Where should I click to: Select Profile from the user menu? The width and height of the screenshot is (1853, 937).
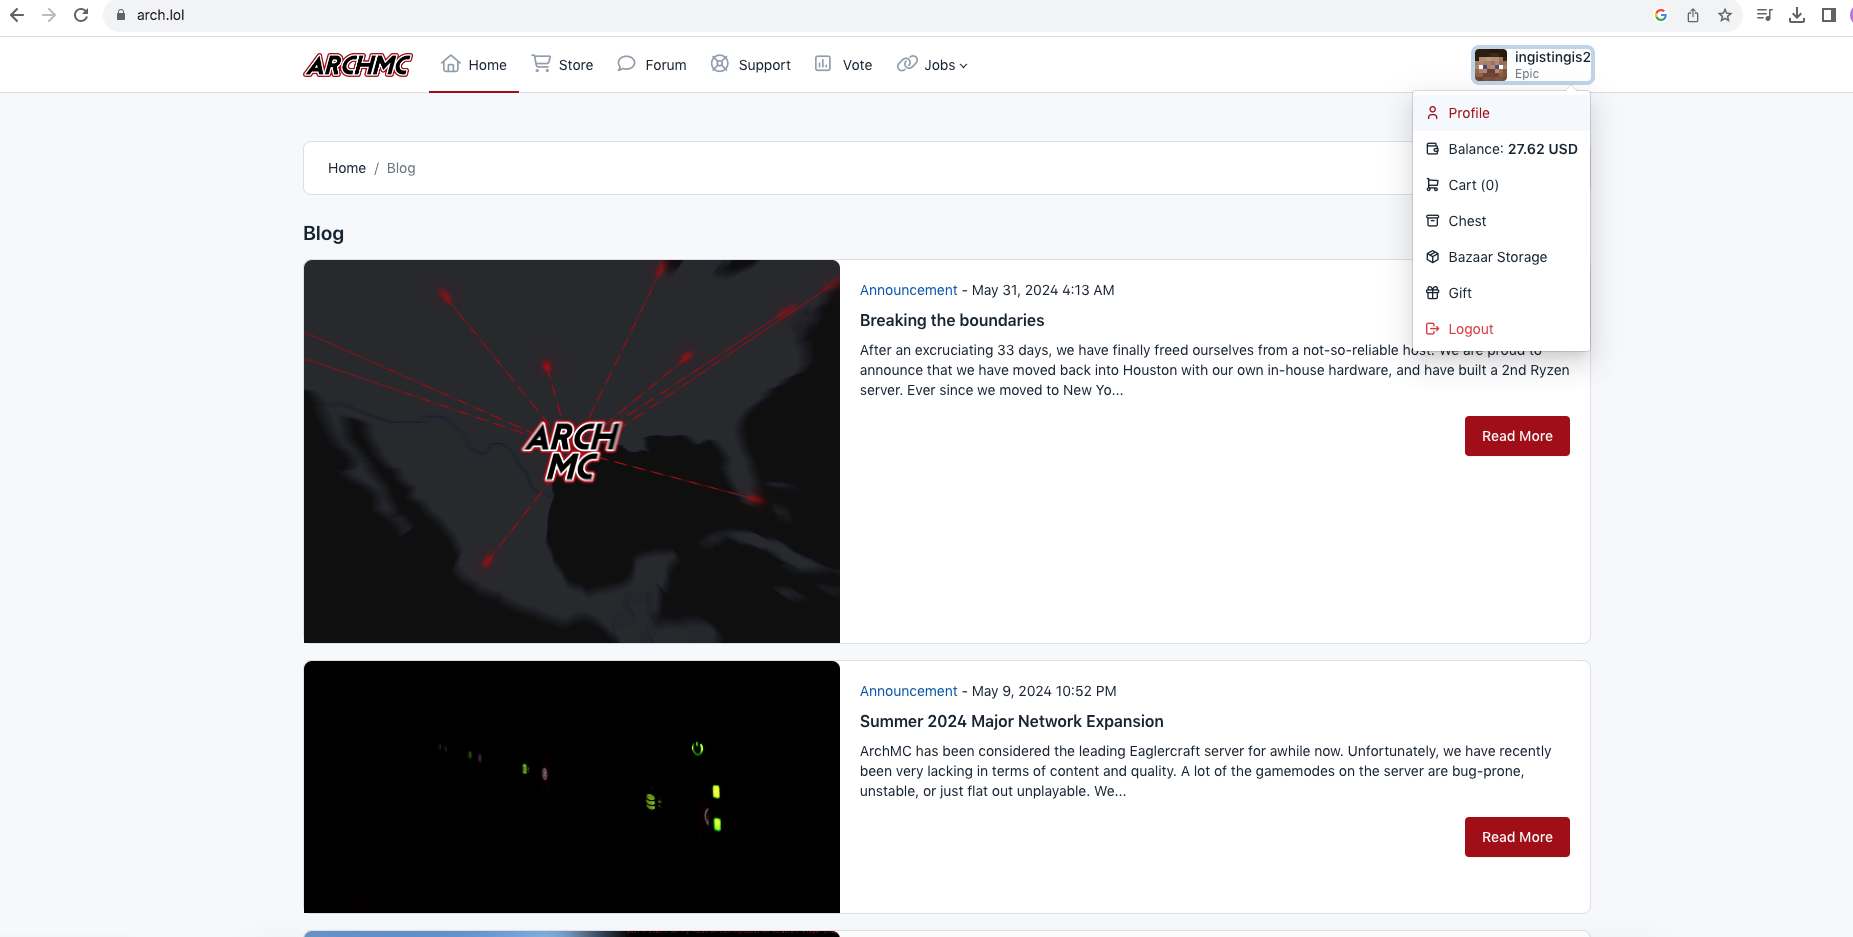point(1501,113)
